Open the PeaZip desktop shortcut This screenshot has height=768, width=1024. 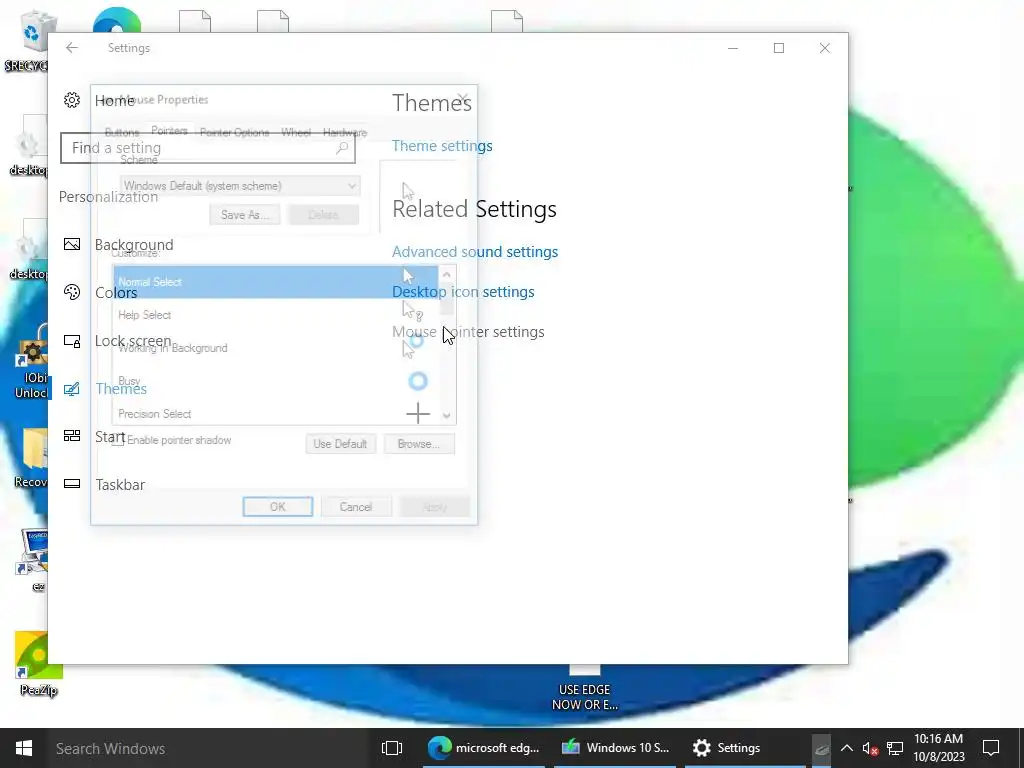pyautogui.click(x=39, y=664)
